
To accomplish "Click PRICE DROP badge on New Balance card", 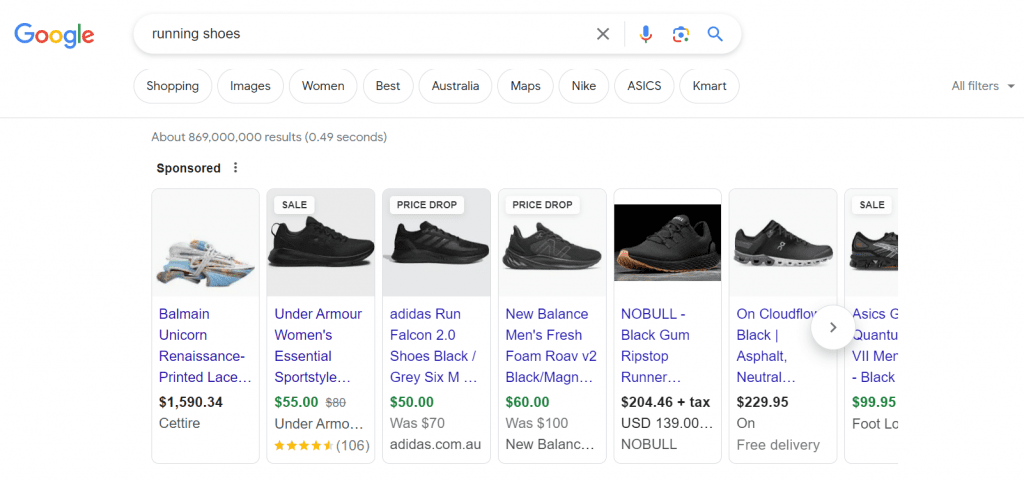I will 542,205.
